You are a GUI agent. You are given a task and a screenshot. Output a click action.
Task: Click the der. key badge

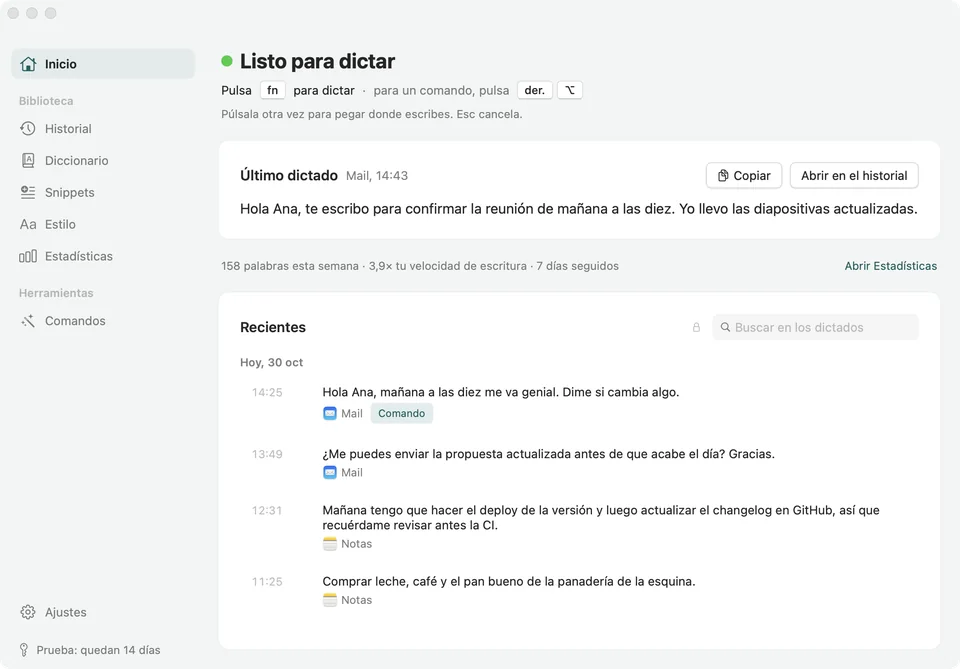(534, 90)
